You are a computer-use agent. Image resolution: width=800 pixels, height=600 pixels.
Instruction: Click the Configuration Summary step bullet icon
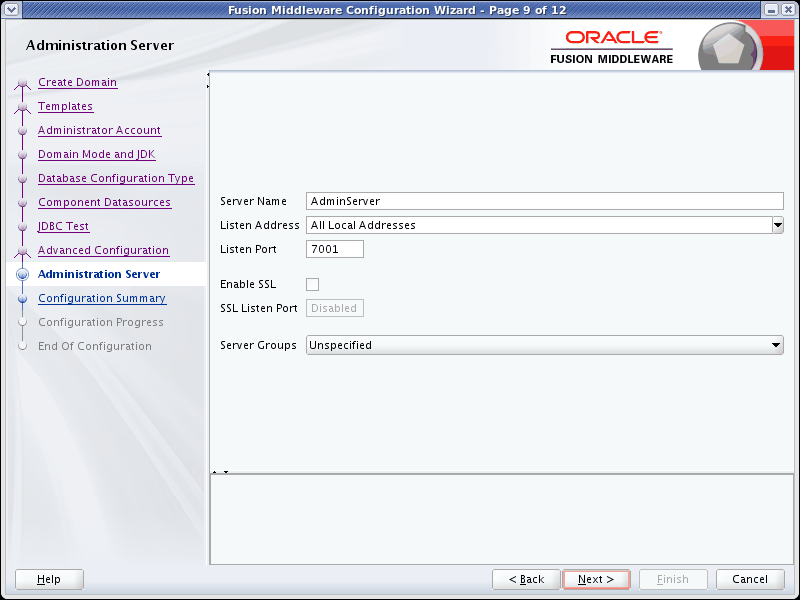coord(22,298)
